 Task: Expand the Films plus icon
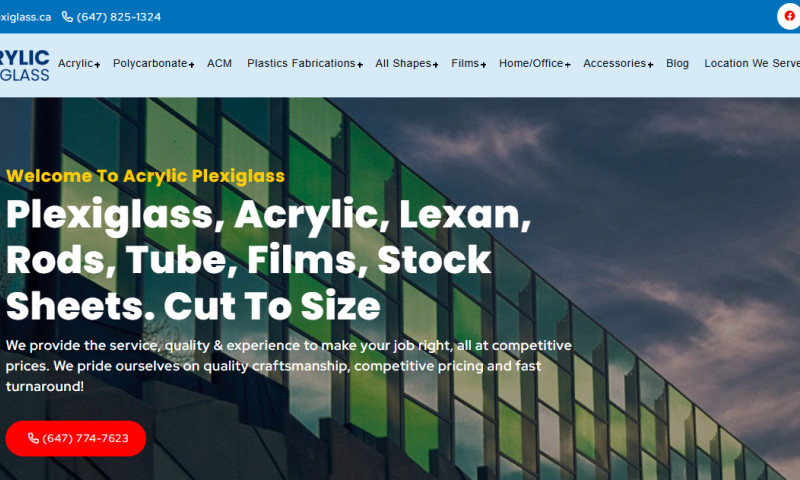click(483, 65)
